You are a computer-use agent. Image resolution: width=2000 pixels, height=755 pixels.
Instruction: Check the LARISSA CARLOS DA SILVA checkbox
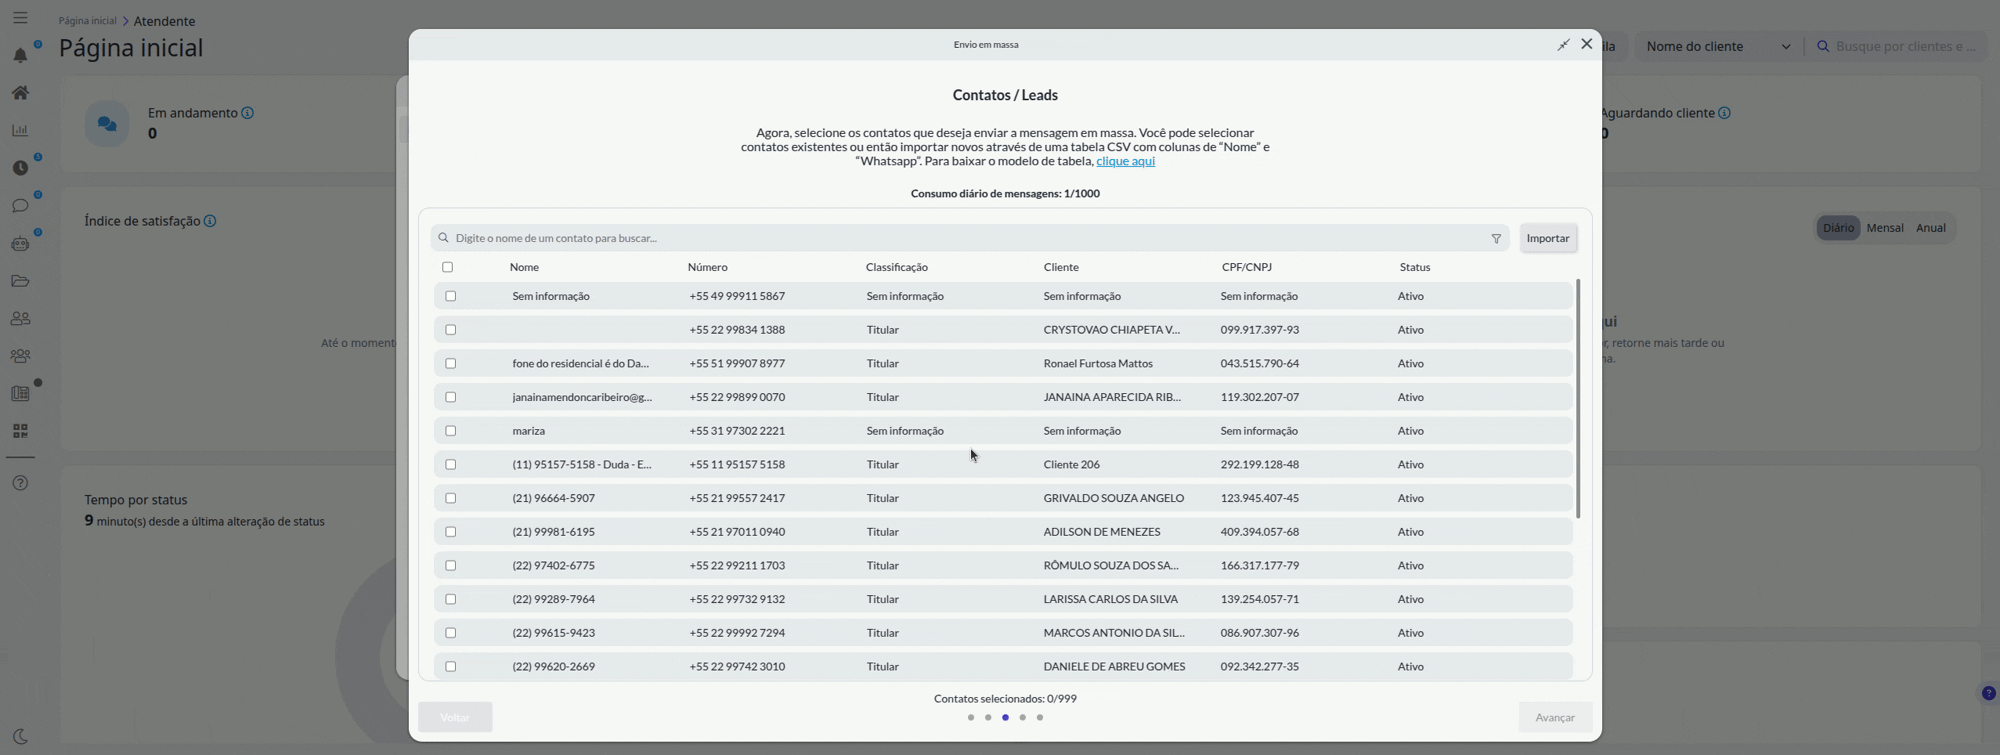pos(451,599)
